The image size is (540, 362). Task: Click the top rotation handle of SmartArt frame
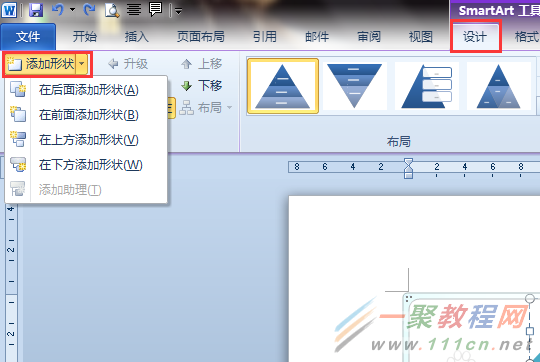click(x=530, y=298)
